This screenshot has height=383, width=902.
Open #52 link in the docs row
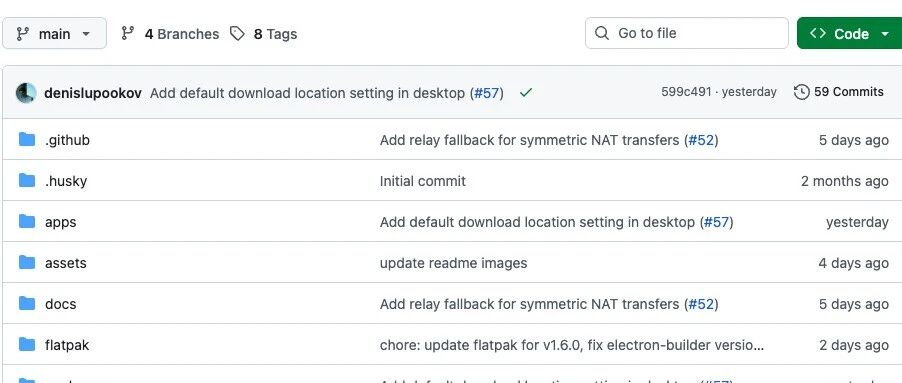coord(701,304)
